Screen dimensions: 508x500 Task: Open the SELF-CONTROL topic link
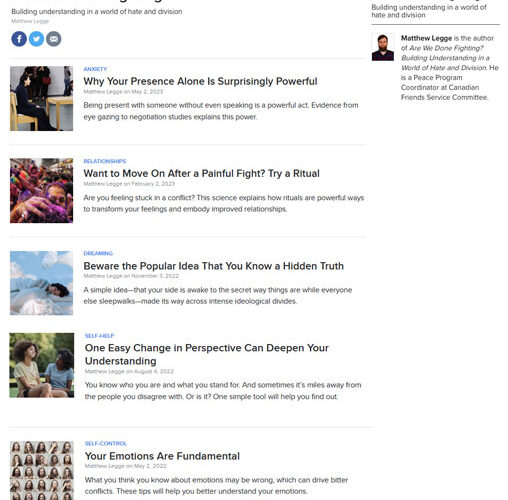pyautogui.click(x=106, y=444)
